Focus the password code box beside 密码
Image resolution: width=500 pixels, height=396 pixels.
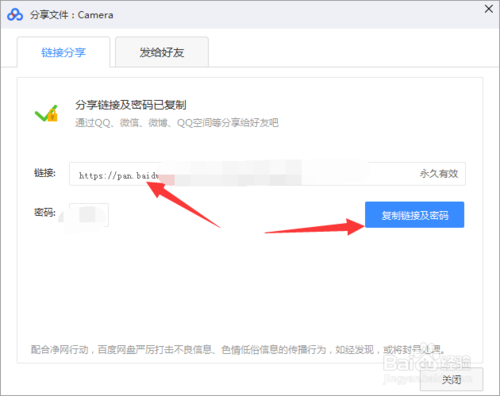coord(89,215)
